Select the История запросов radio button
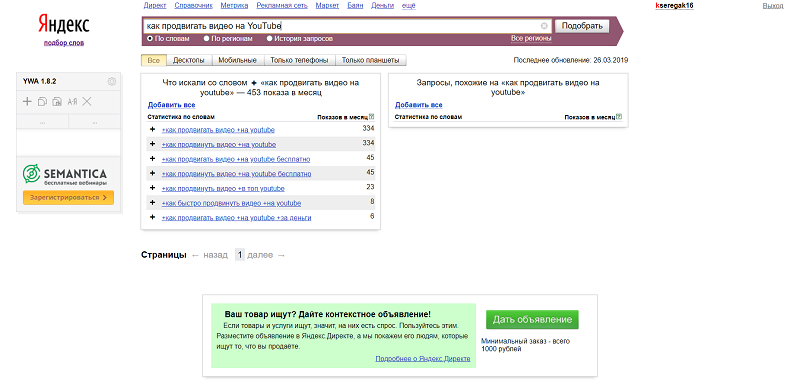The height and width of the screenshot is (390, 800). (269, 38)
